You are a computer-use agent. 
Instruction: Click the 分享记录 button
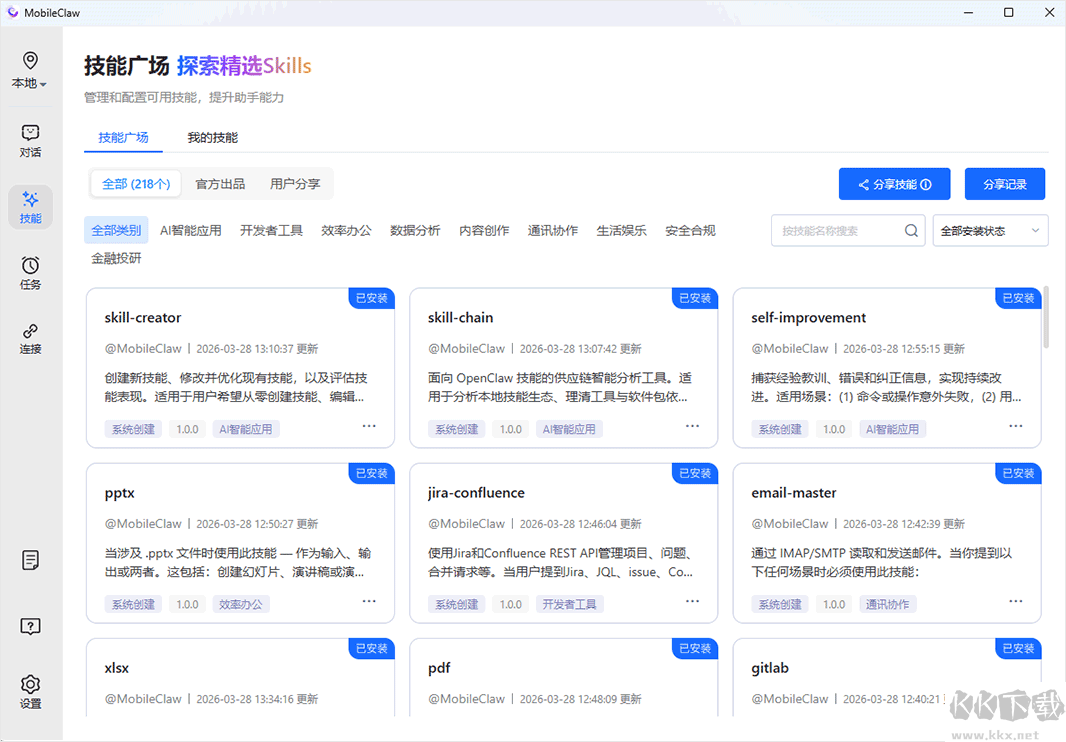(1005, 184)
